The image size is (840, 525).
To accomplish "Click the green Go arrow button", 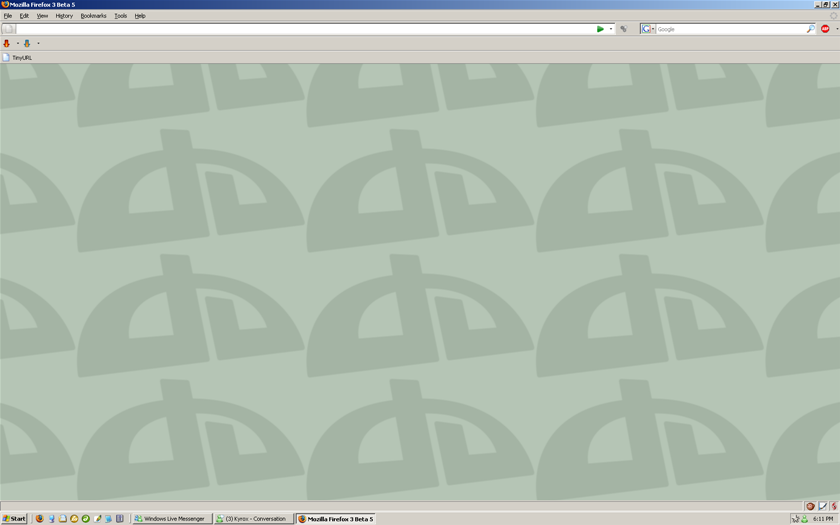I will point(600,29).
